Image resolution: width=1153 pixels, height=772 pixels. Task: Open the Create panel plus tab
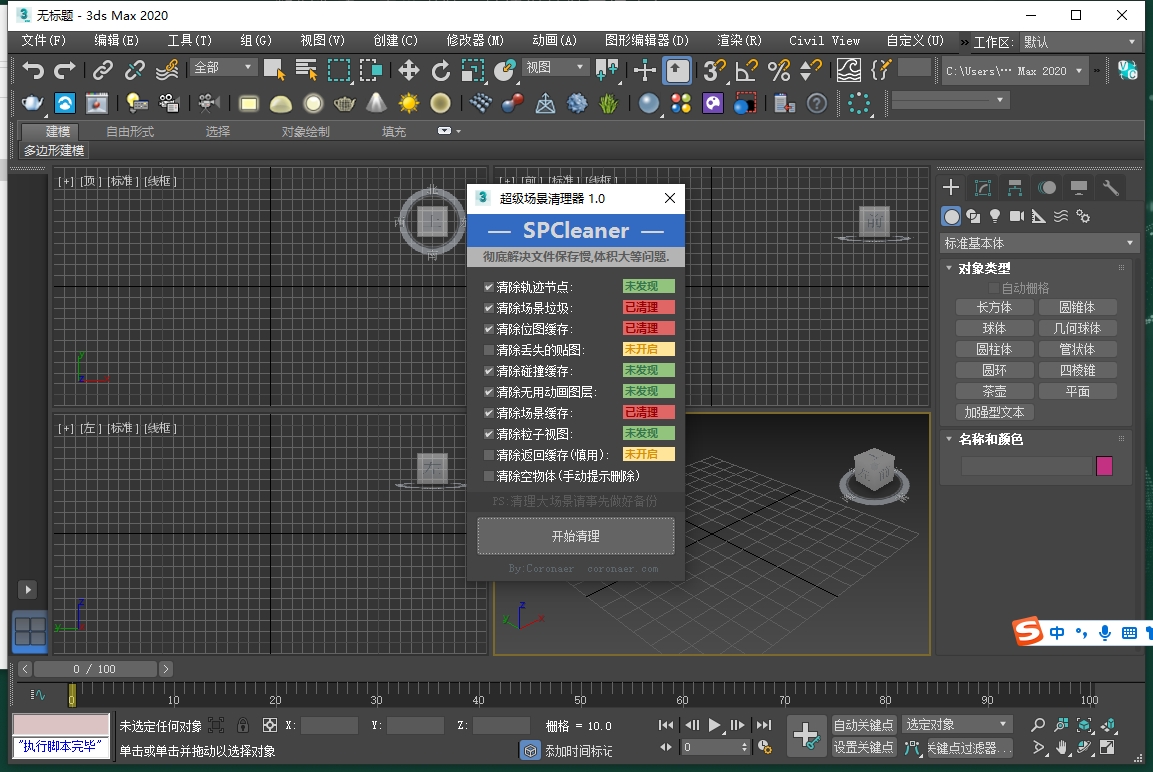[x=951, y=187]
